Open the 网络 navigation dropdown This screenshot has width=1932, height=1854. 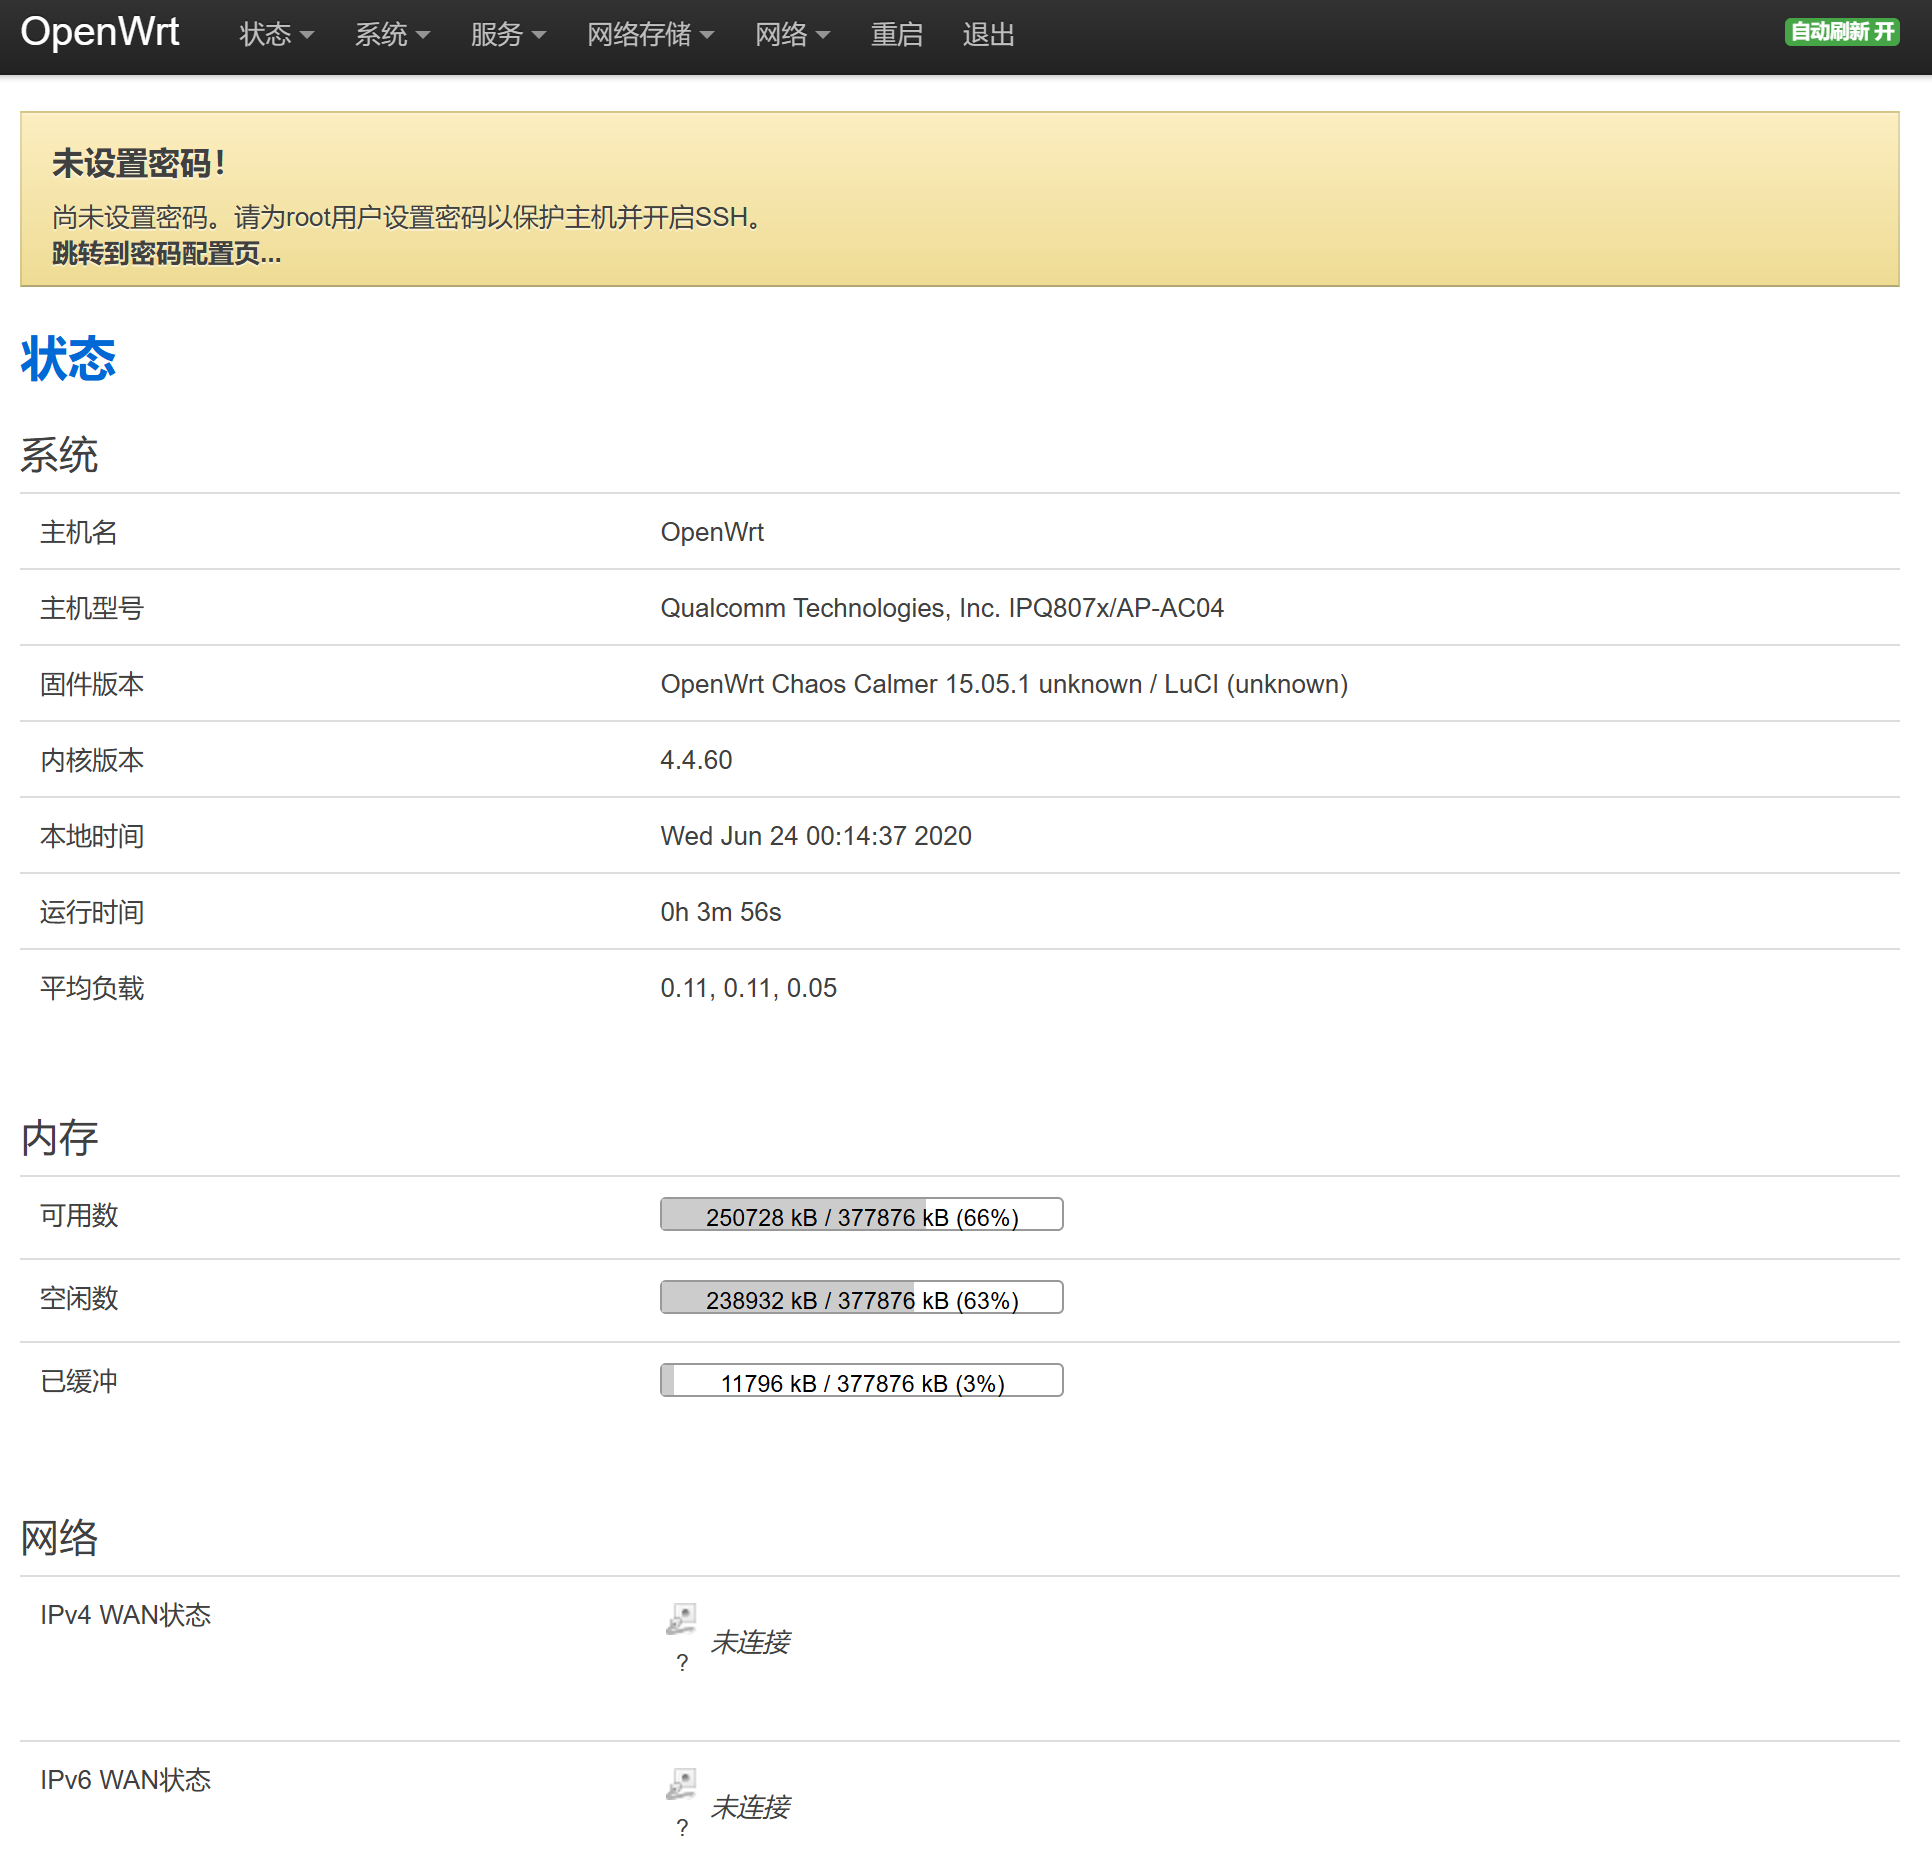[x=793, y=35]
